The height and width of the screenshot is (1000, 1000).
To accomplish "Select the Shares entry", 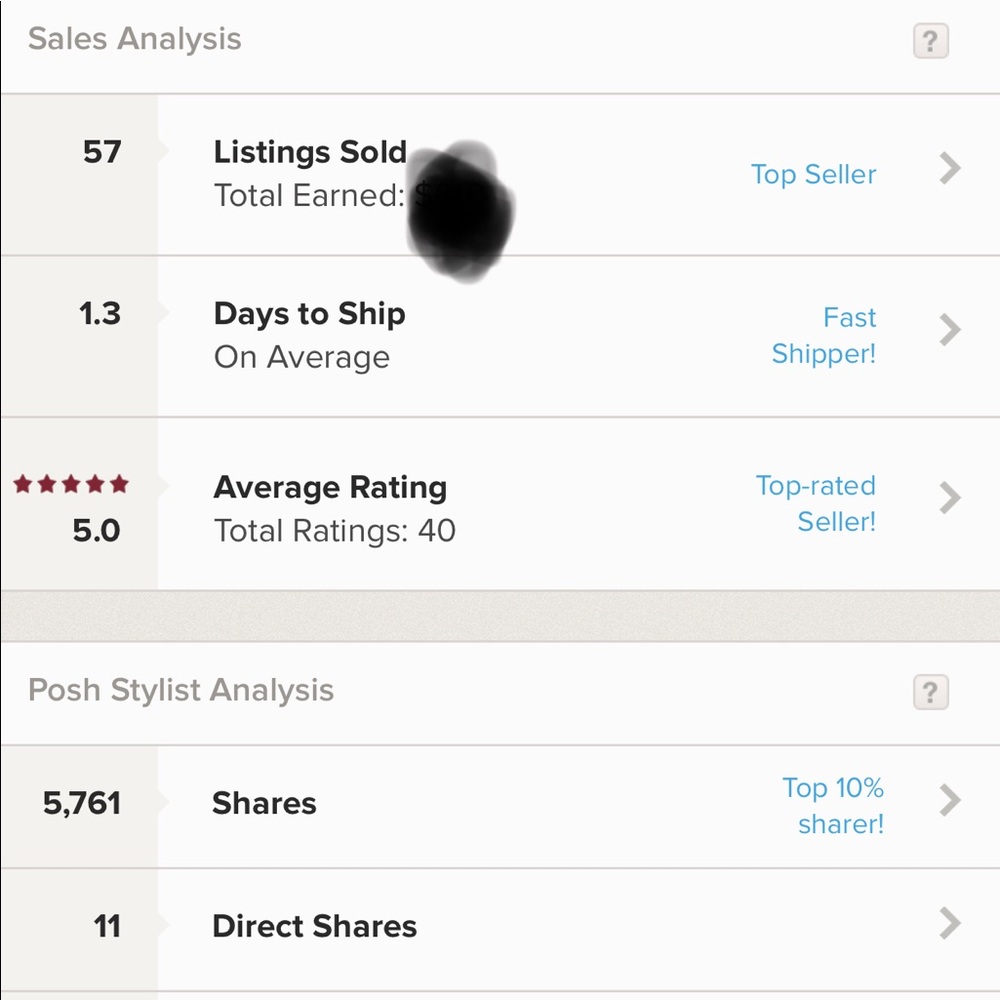I will (500, 806).
